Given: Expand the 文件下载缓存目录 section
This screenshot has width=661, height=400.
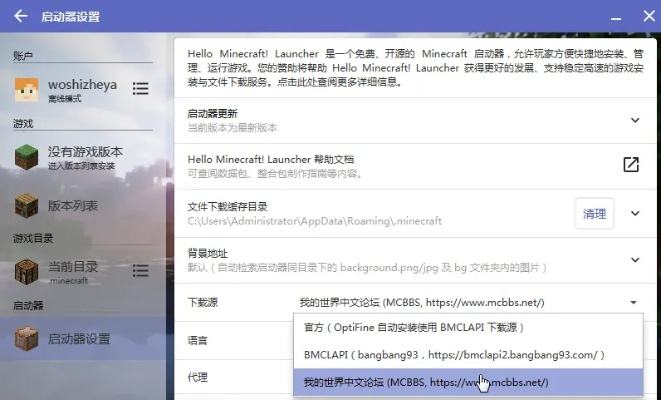Looking at the screenshot, I should pos(635,213).
